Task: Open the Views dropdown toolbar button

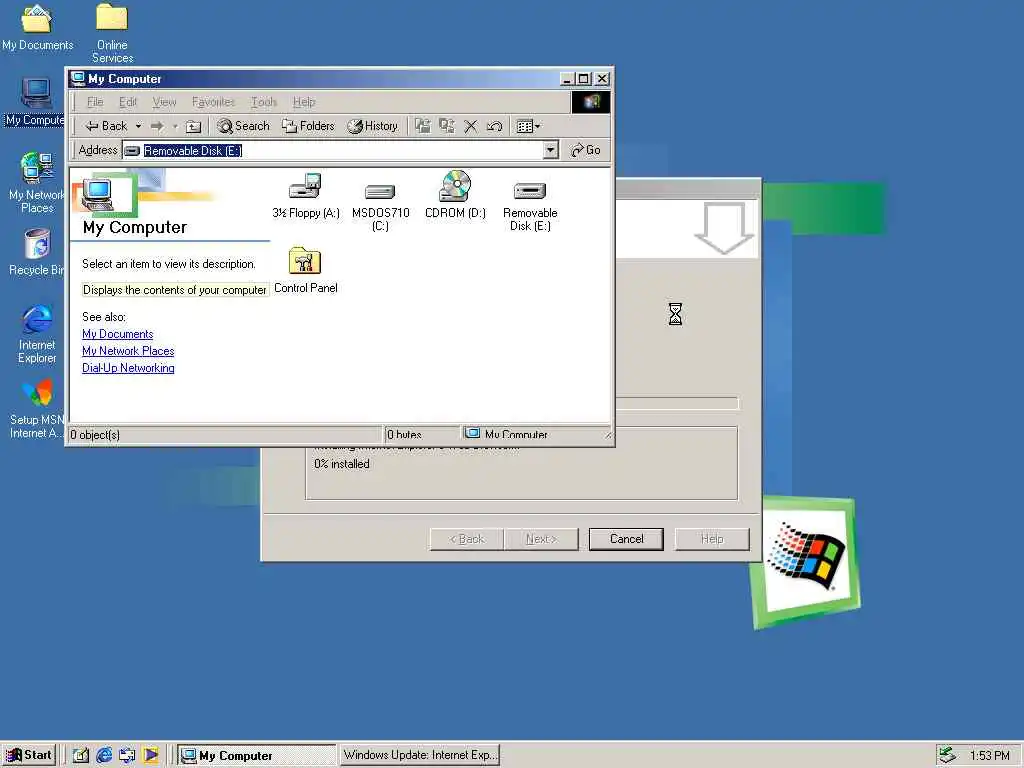Action: coord(528,126)
